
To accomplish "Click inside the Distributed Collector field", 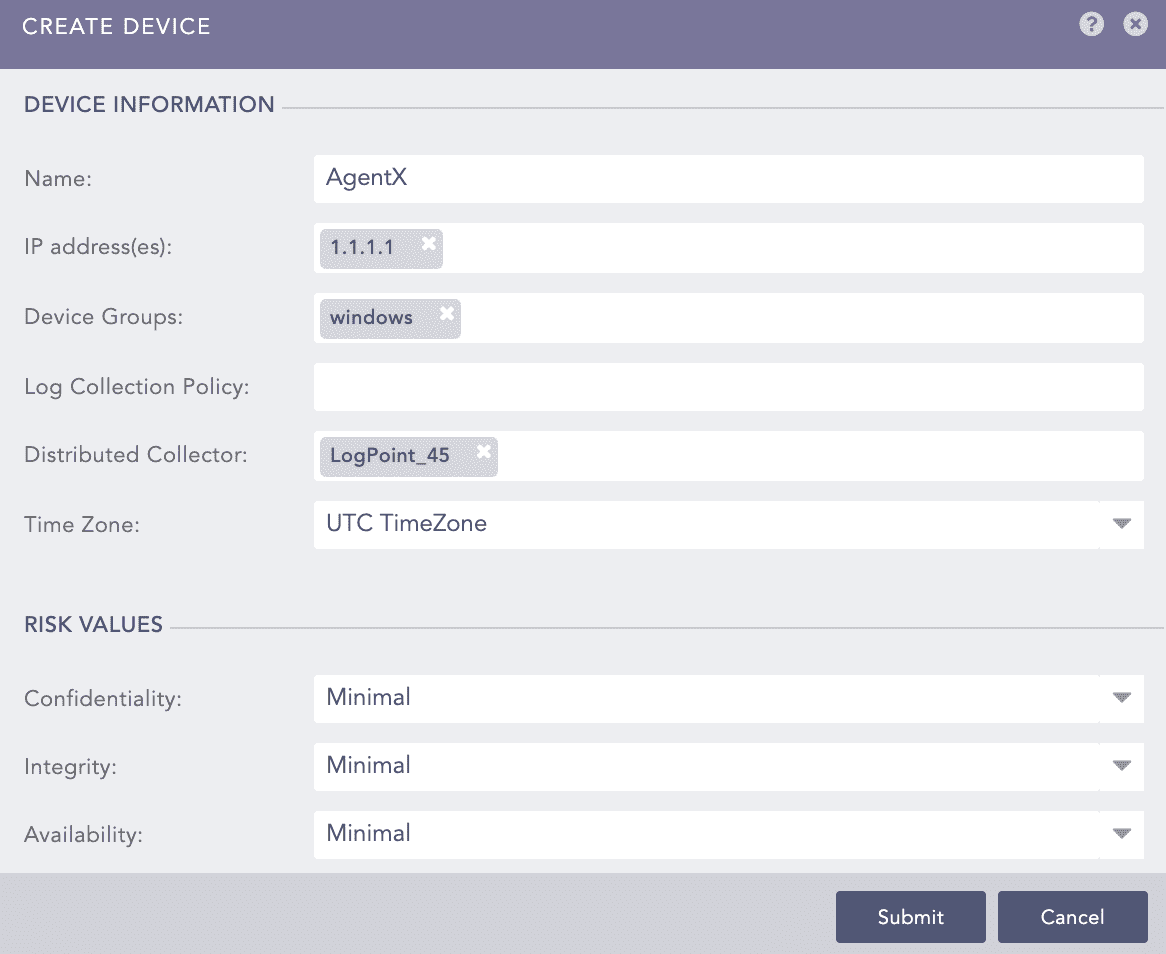I will click(x=820, y=456).
